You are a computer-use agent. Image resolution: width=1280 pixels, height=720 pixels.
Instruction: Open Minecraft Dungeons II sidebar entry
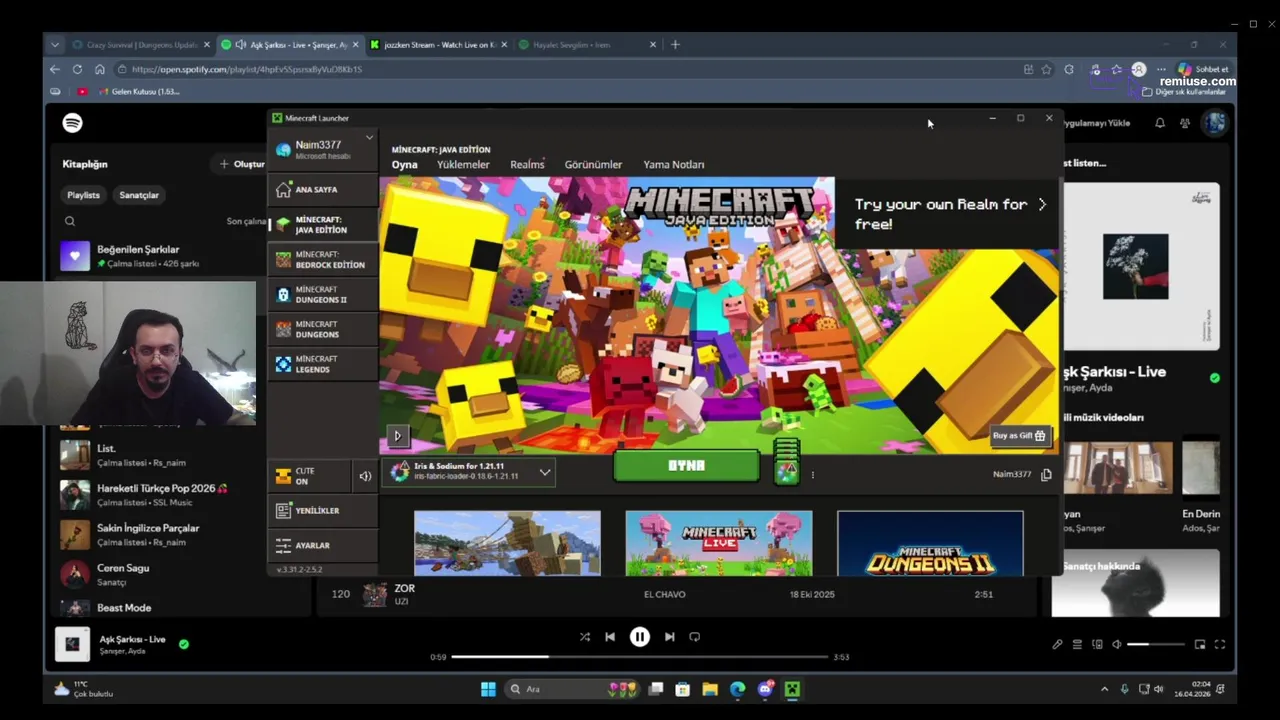point(322,294)
